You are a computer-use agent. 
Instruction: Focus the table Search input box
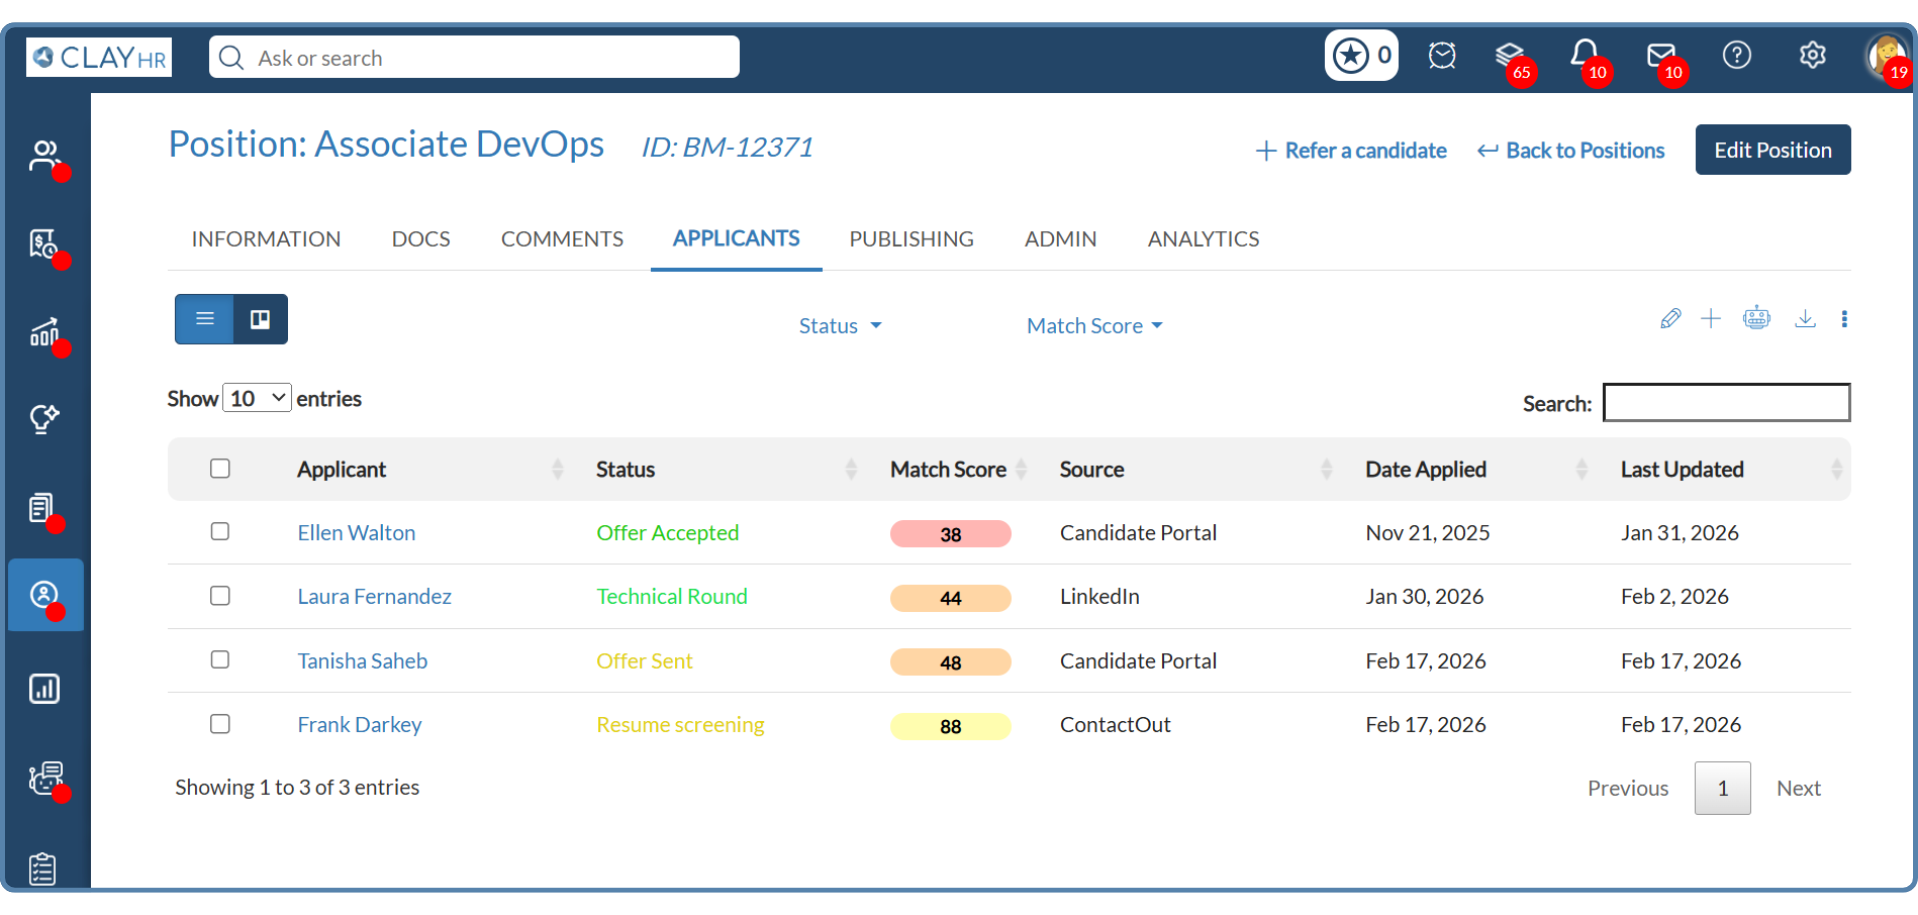pyautogui.click(x=1726, y=402)
